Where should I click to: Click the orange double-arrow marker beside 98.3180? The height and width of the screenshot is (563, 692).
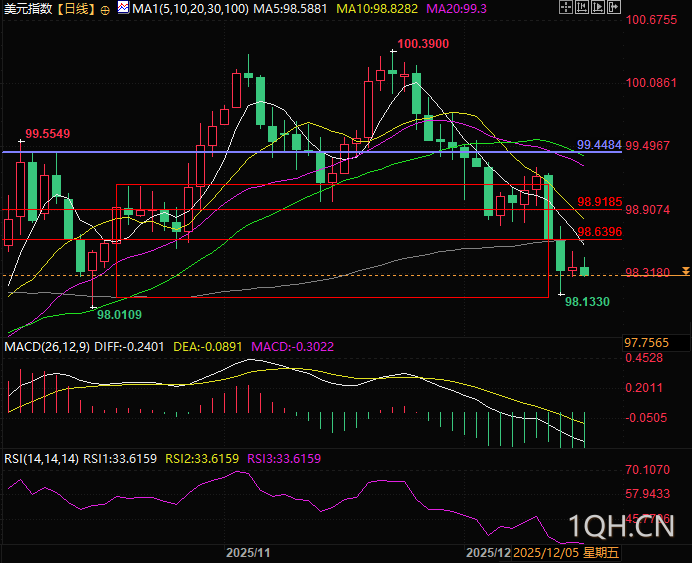click(685, 271)
